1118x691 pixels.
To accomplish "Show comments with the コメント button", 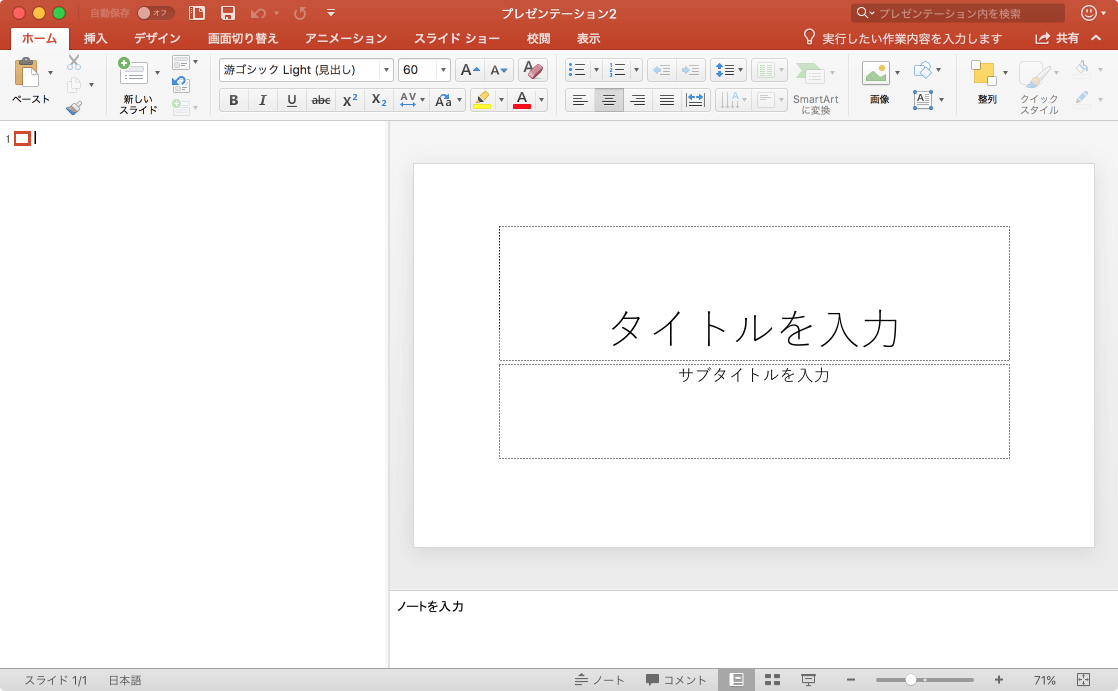I will (676, 680).
